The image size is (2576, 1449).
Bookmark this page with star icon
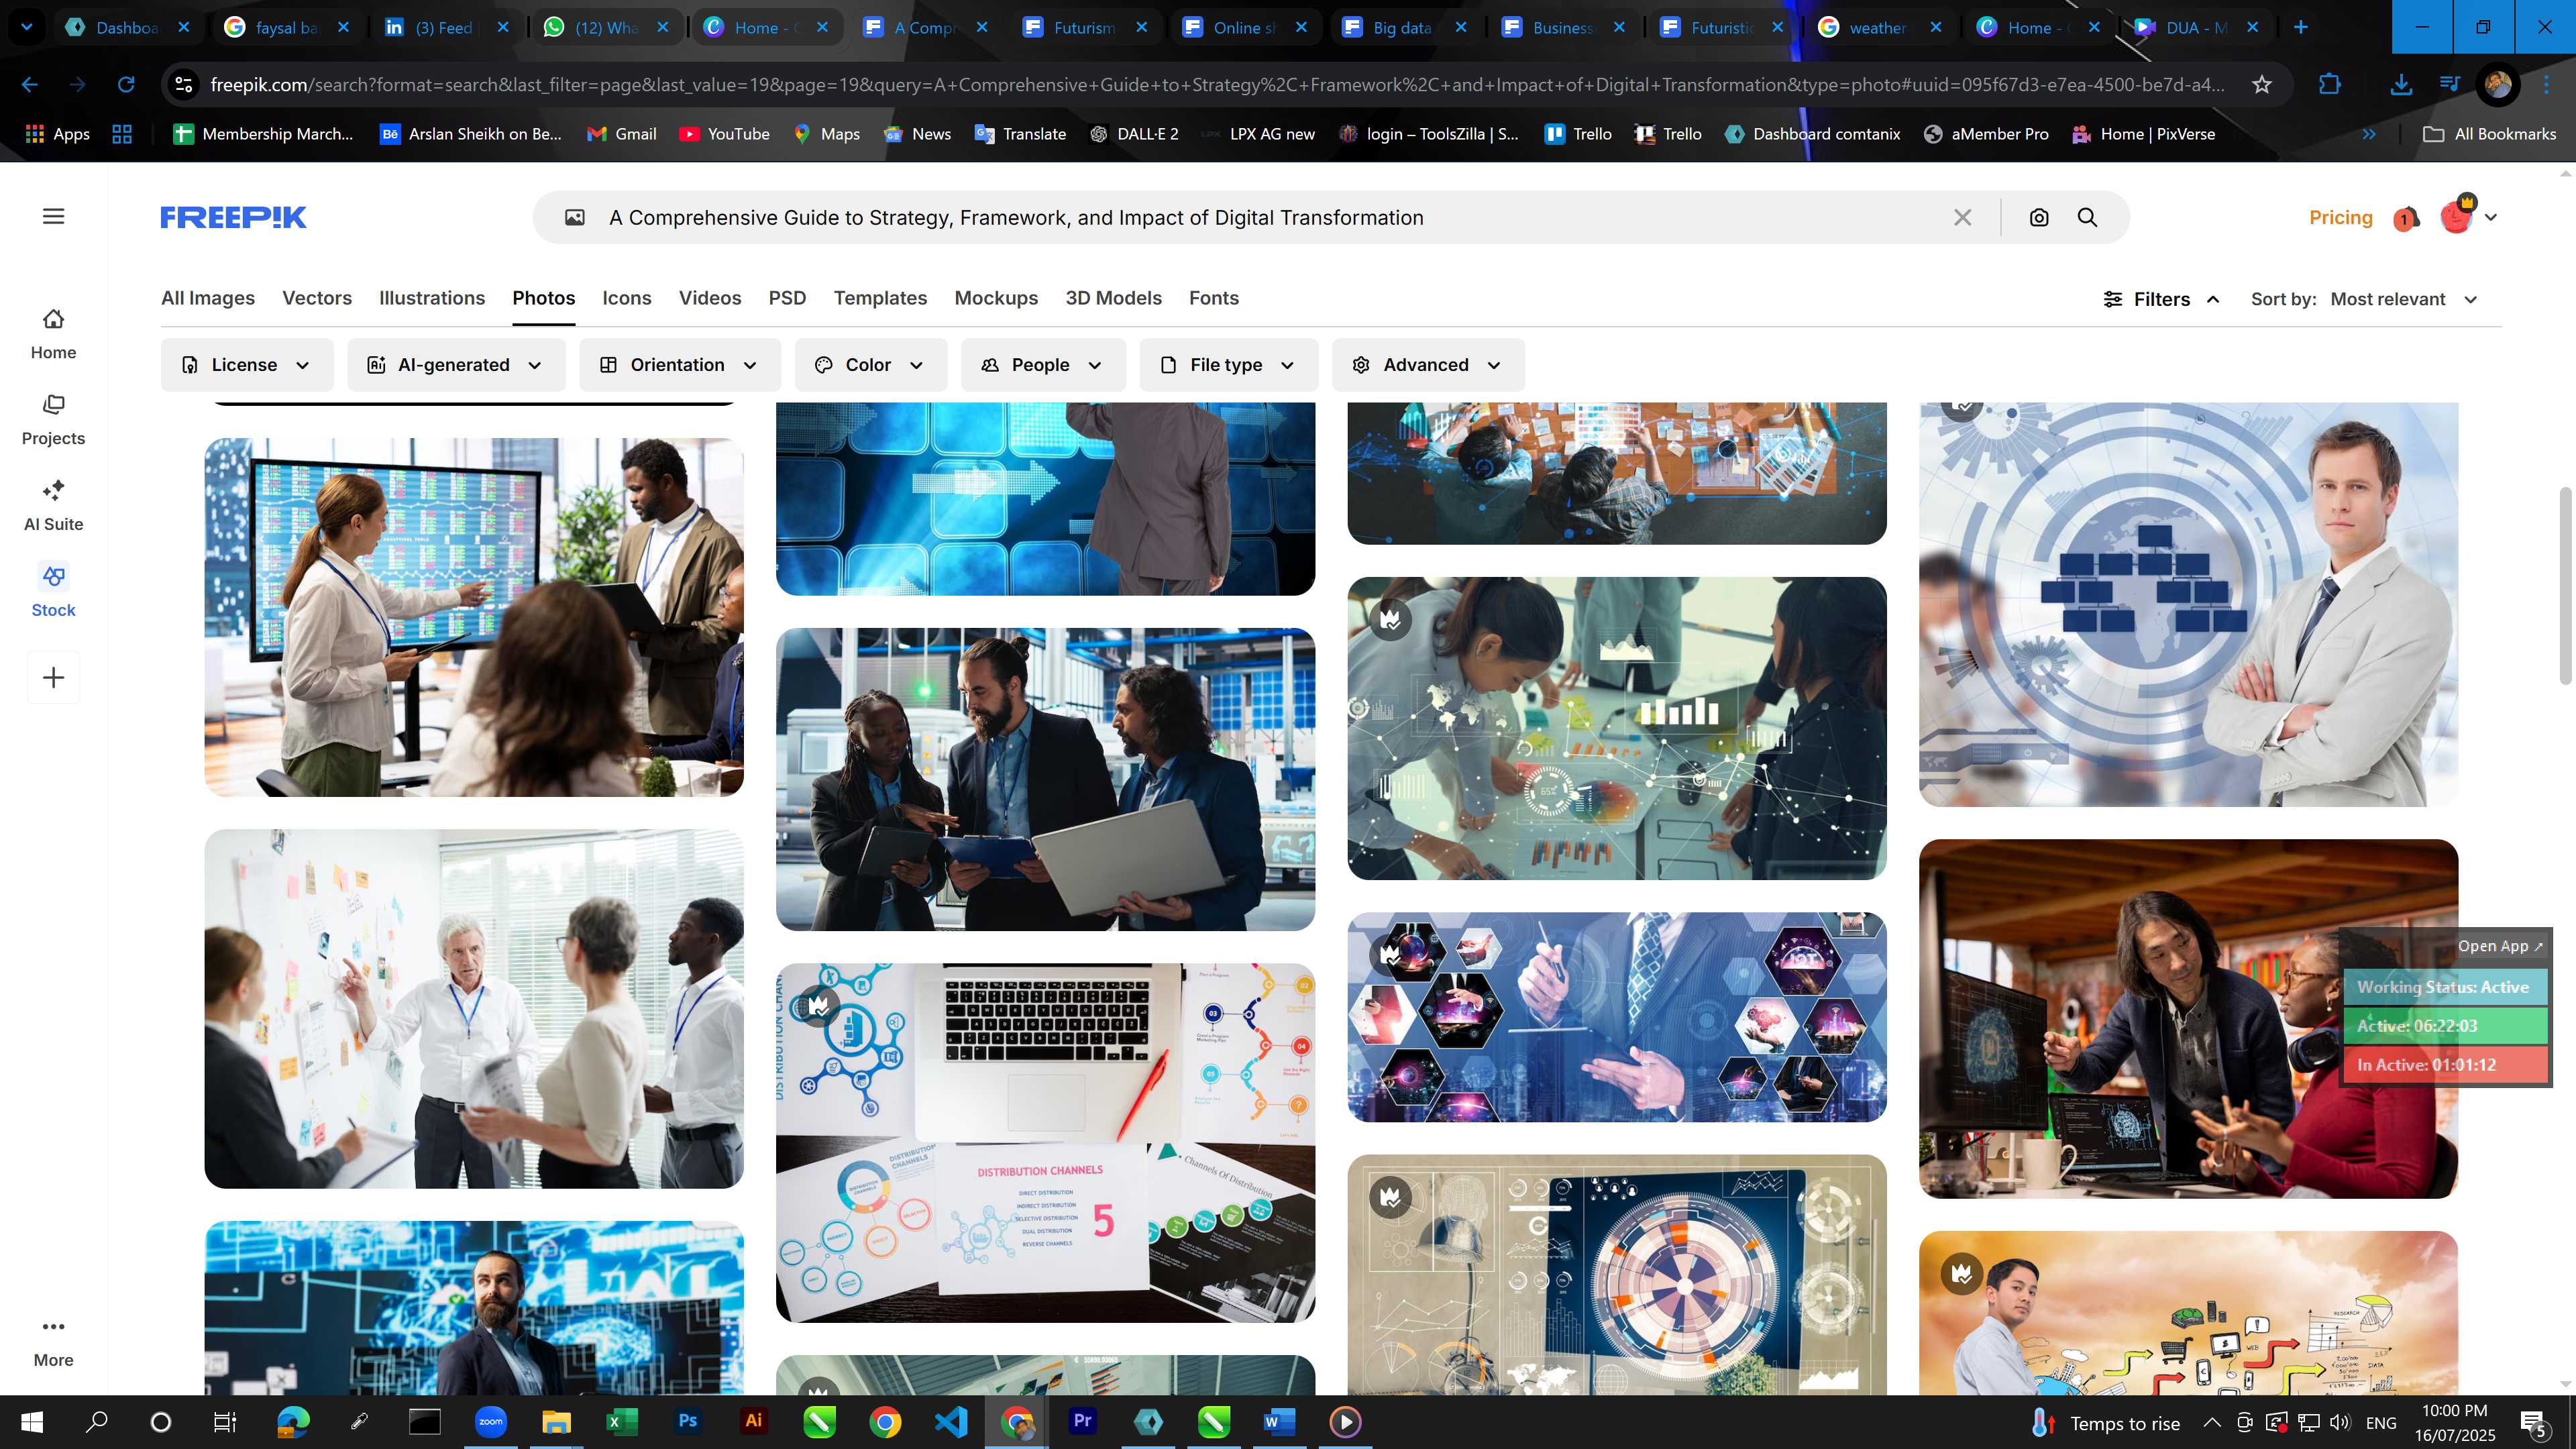click(x=2262, y=84)
